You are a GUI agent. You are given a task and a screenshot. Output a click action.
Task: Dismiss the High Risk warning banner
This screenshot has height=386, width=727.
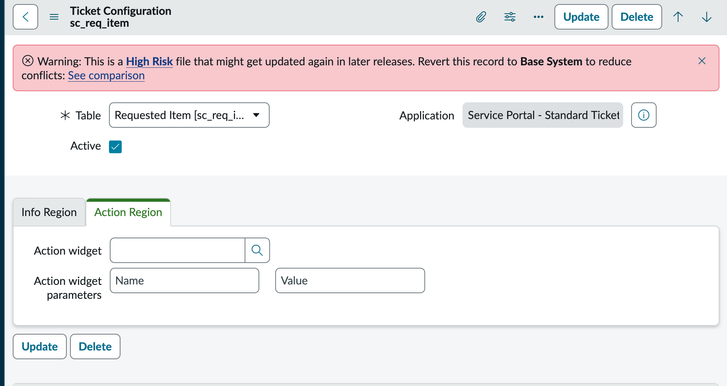pyautogui.click(x=702, y=61)
